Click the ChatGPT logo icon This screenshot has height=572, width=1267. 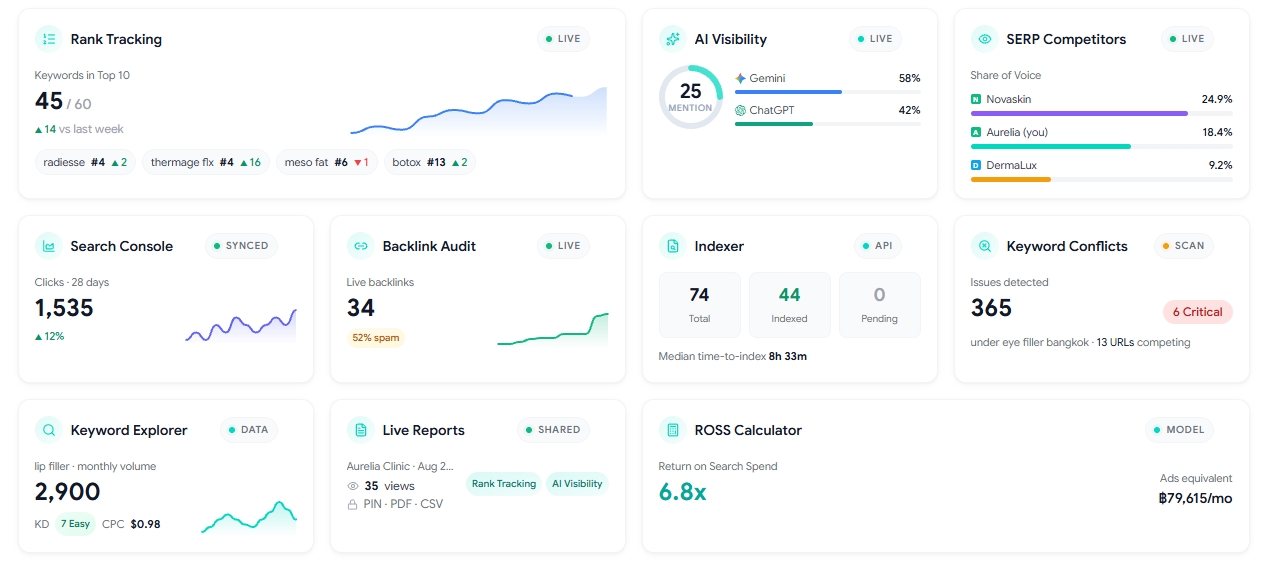tap(740, 110)
